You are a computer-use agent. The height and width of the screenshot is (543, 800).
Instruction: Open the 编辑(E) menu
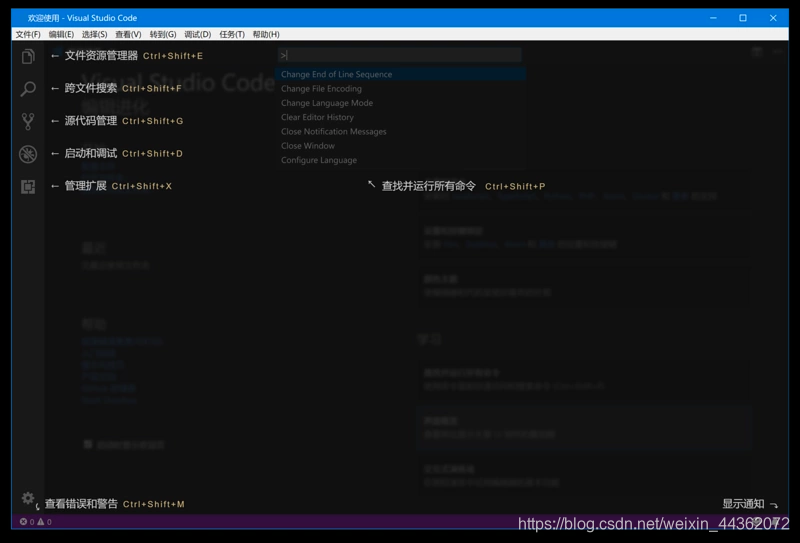click(x=61, y=34)
